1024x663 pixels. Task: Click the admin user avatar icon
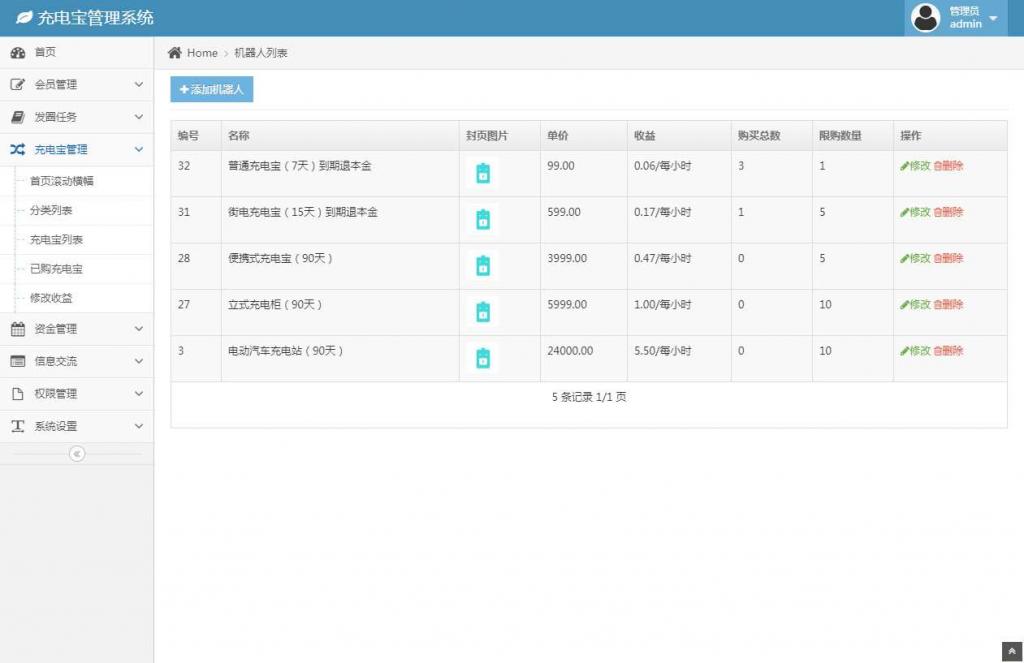pos(926,18)
